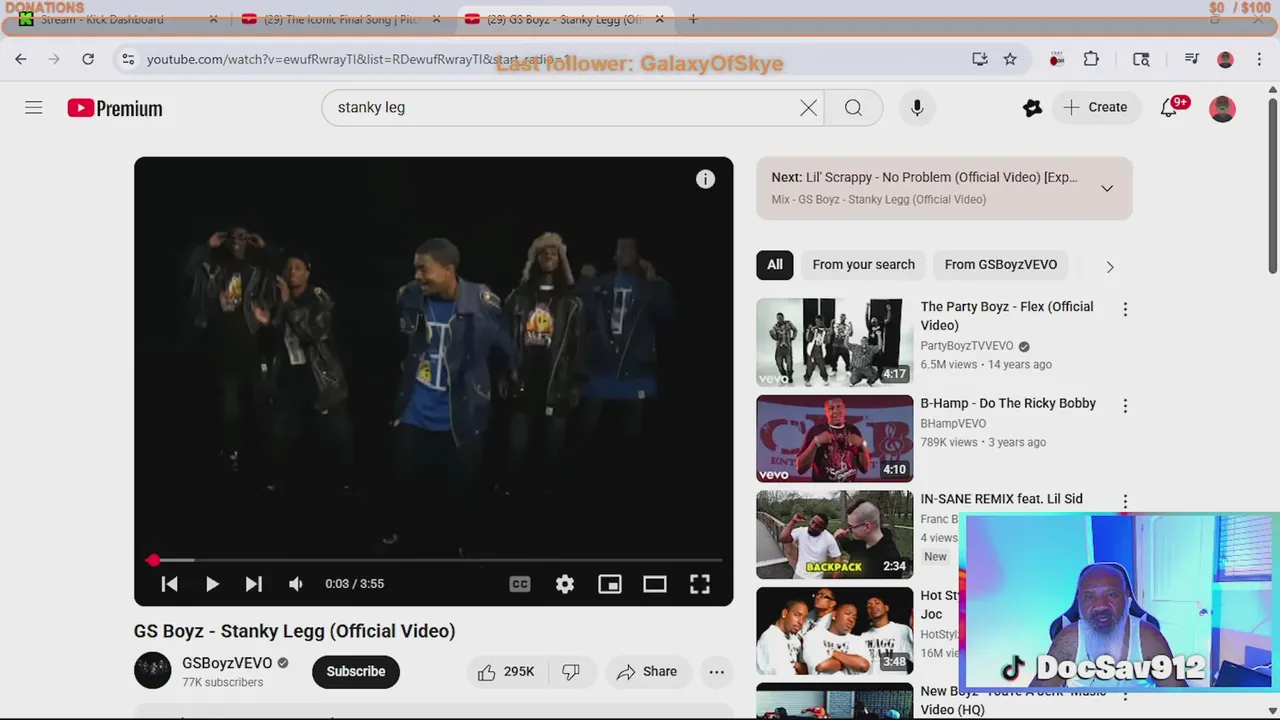1280x720 pixels.
Task: Like the video with 295K likes
Action: coord(506,672)
